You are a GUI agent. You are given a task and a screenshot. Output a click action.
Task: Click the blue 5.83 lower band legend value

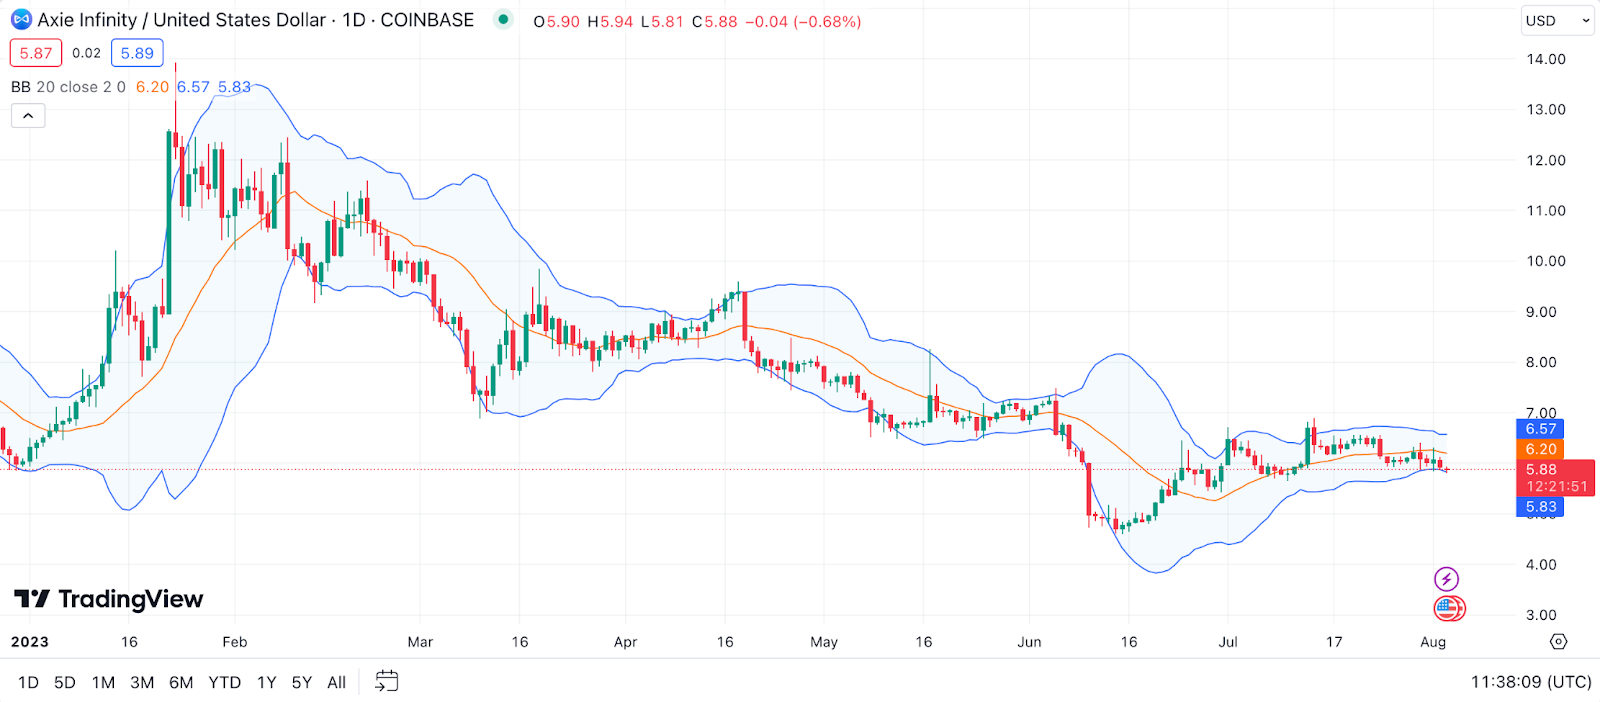click(x=235, y=87)
